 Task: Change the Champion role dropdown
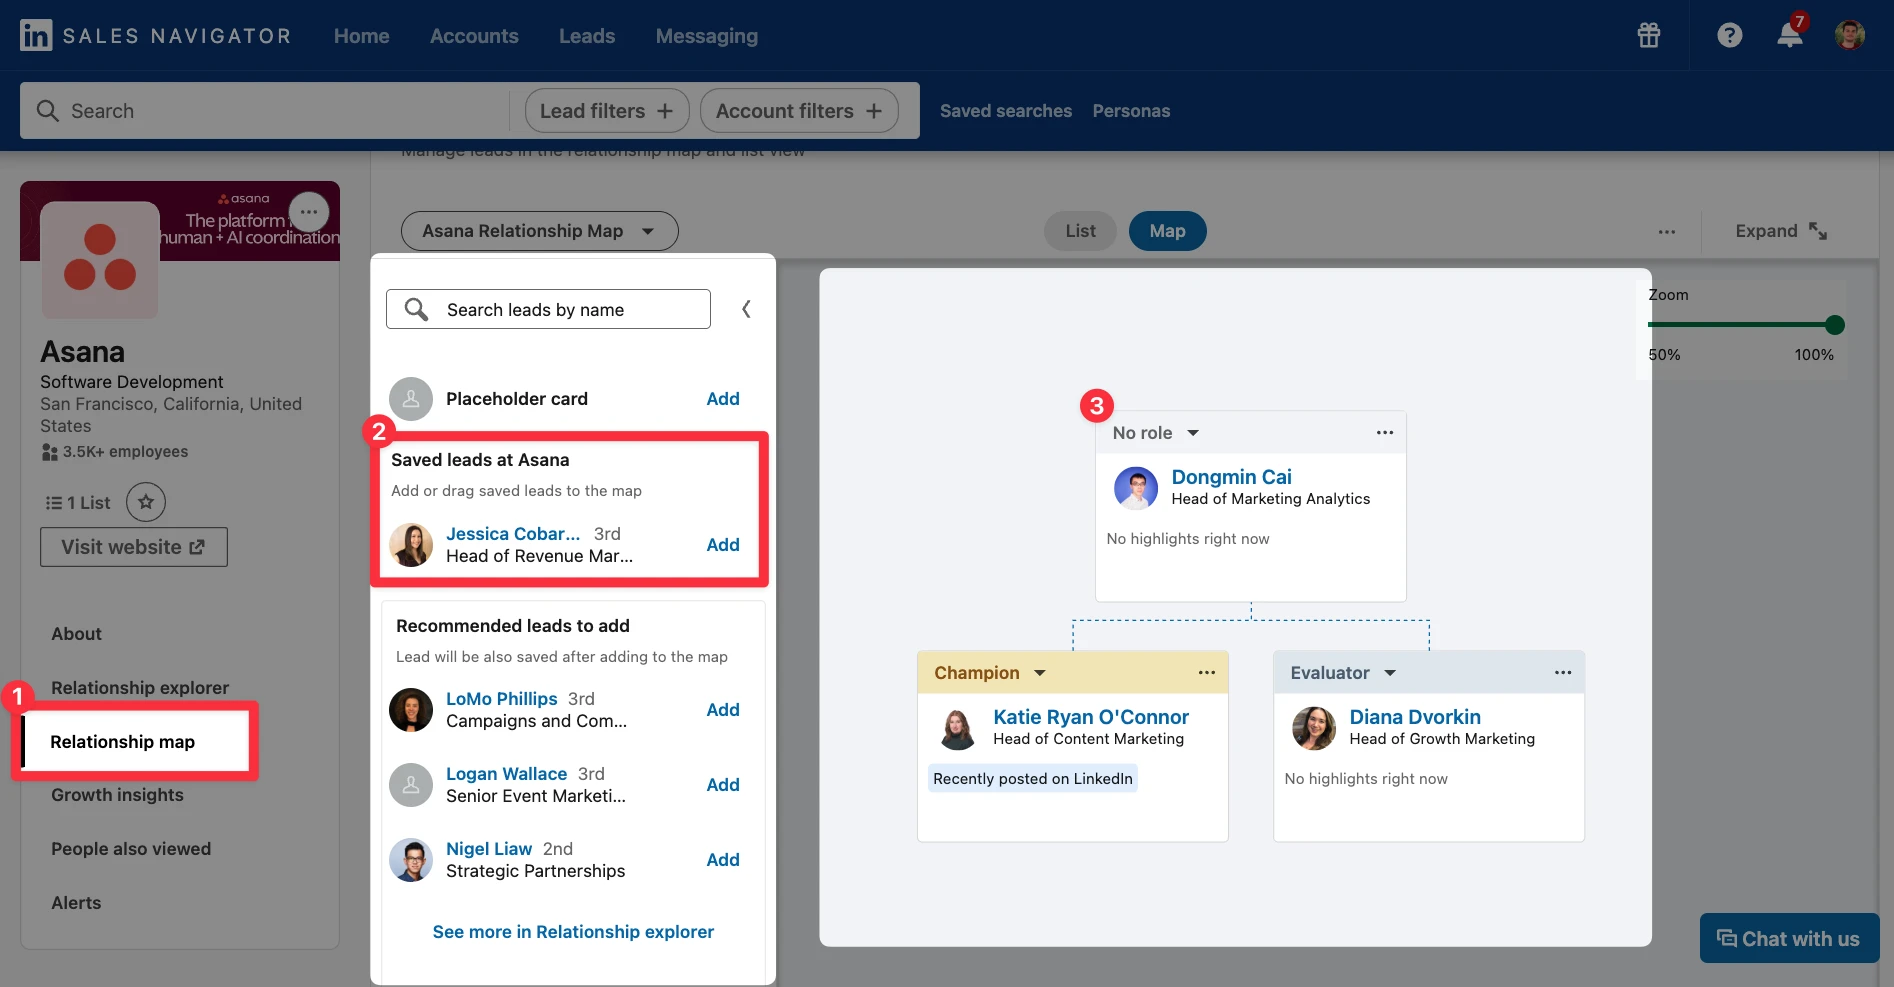click(989, 673)
